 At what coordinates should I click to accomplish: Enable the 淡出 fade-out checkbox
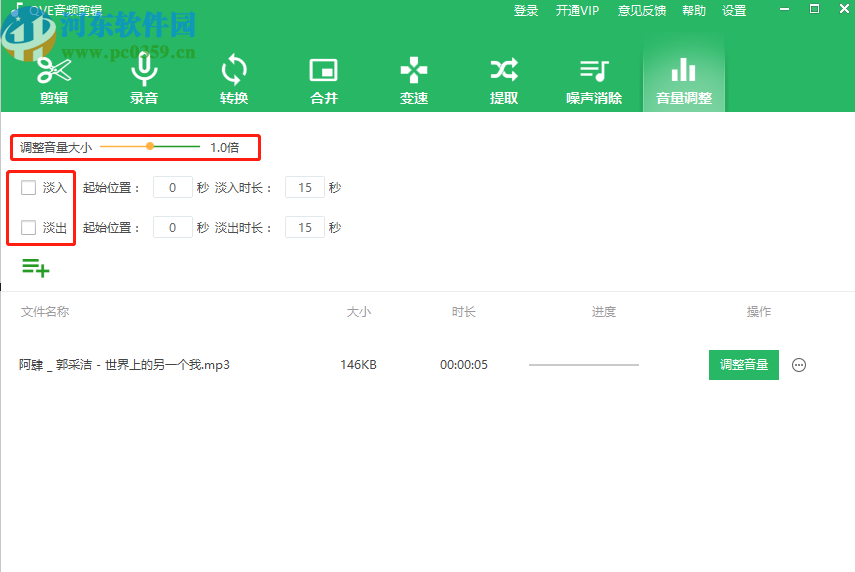pyautogui.click(x=28, y=227)
